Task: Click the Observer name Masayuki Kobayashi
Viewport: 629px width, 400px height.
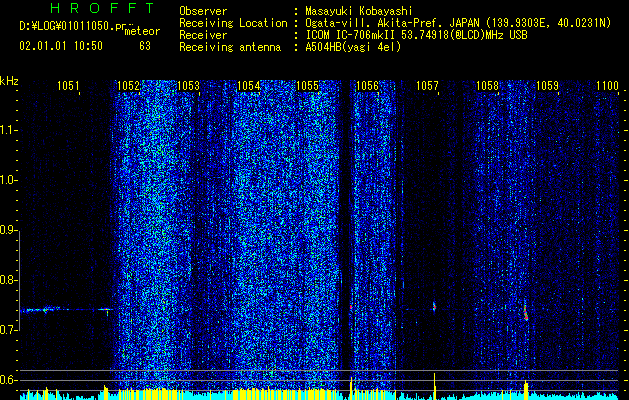Action: pos(359,11)
